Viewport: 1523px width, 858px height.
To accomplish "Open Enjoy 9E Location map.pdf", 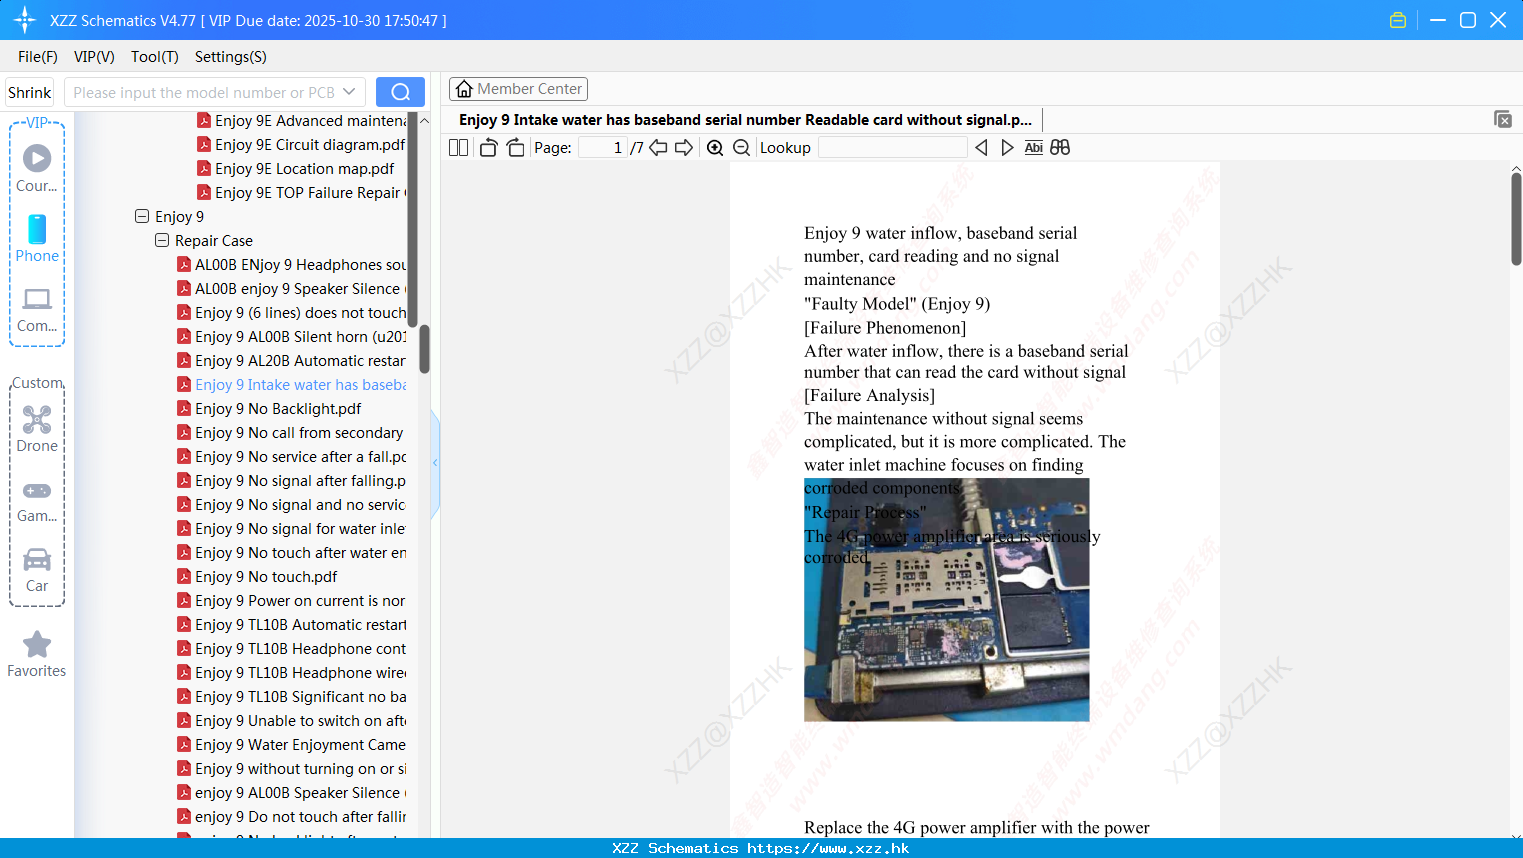I will point(295,168).
